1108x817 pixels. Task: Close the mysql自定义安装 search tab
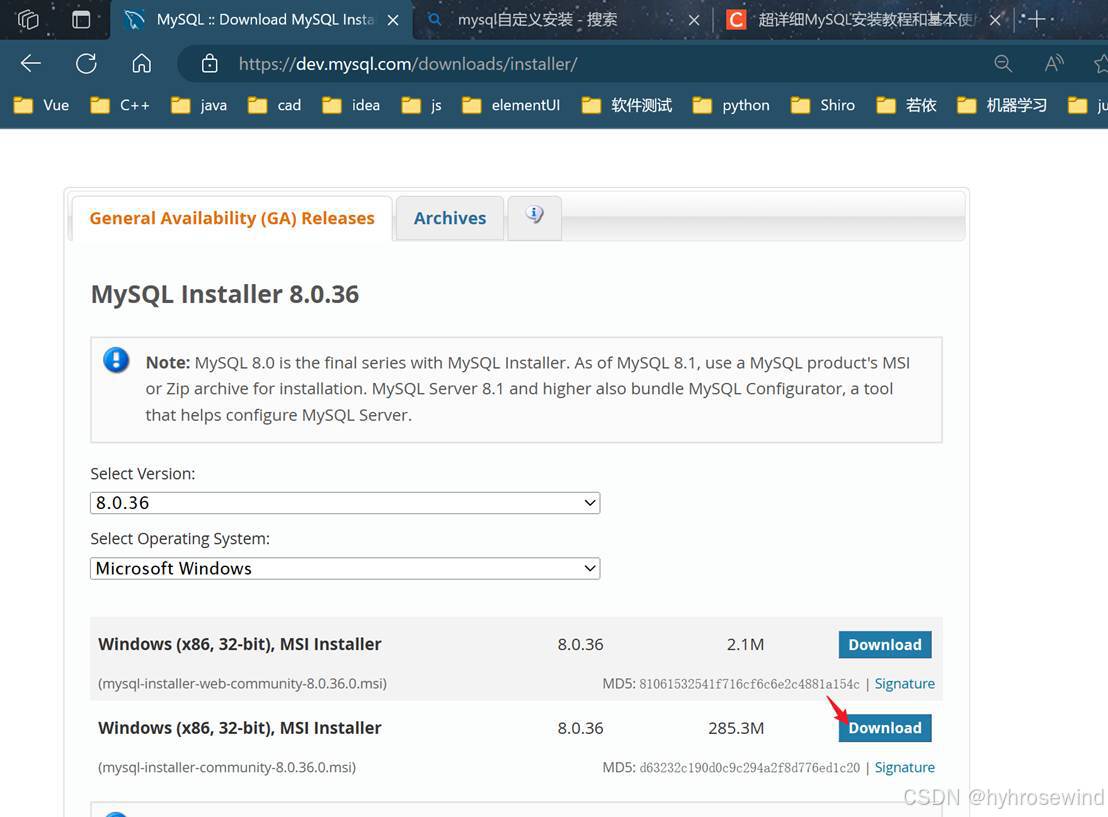pyautogui.click(x=694, y=20)
